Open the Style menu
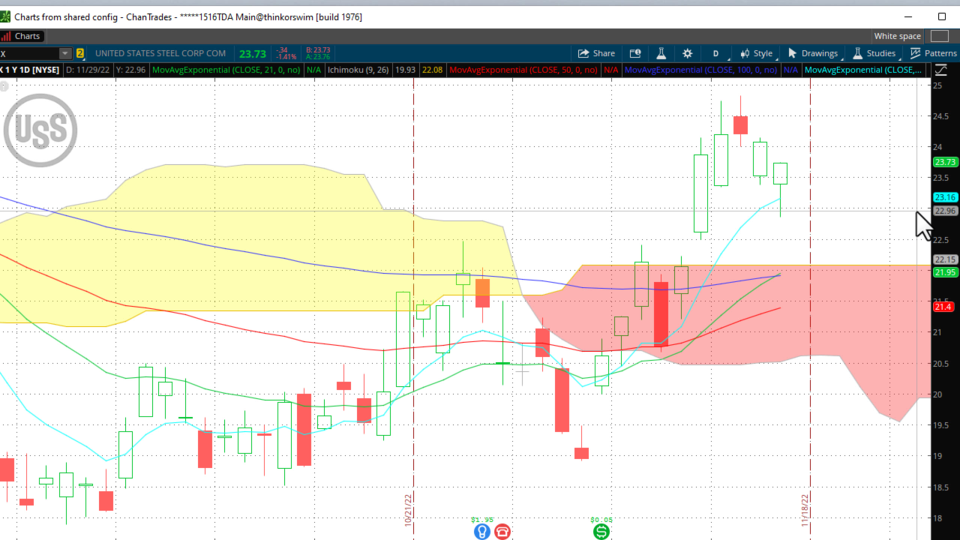 (757, 53)
